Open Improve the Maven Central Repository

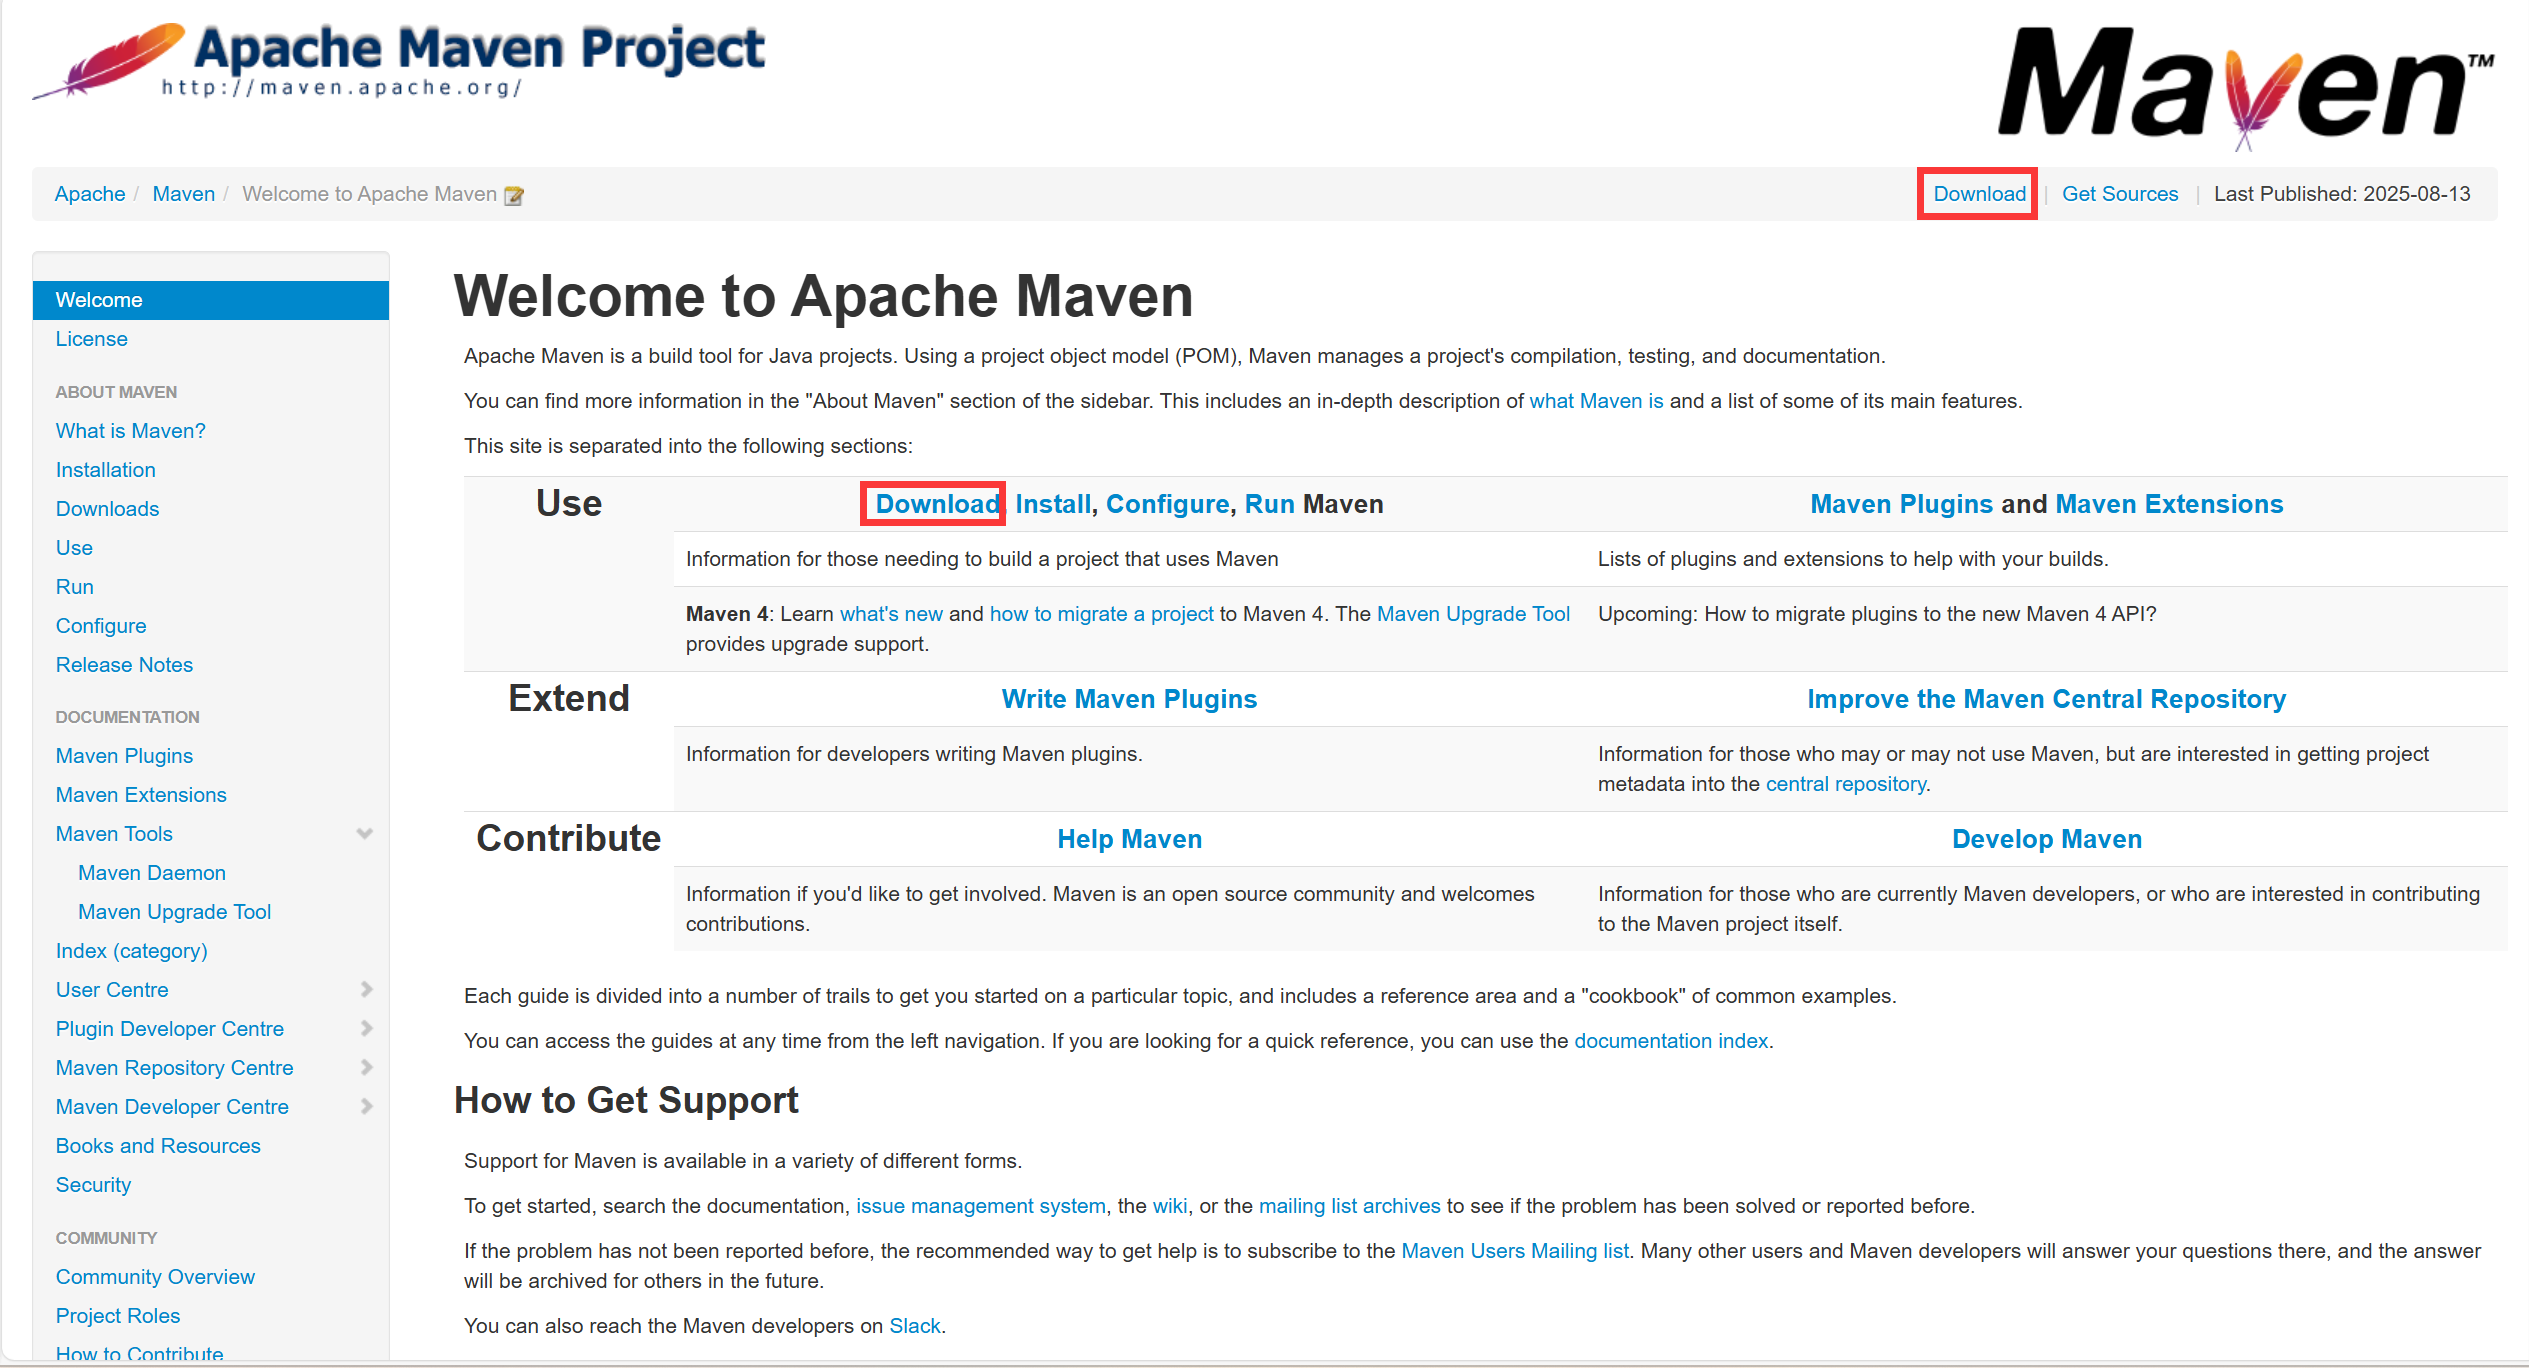point(2046,699)
